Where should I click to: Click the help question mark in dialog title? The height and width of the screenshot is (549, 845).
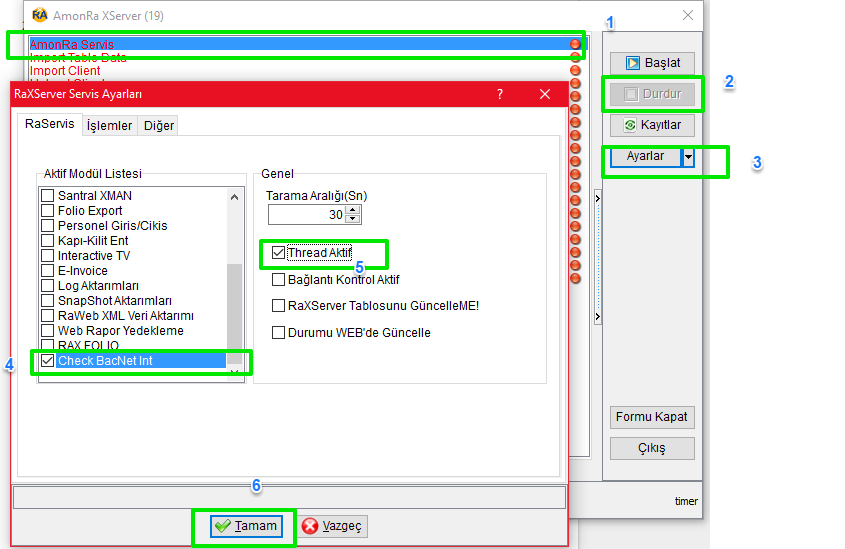pyautogui.click(x=500, y=94)
